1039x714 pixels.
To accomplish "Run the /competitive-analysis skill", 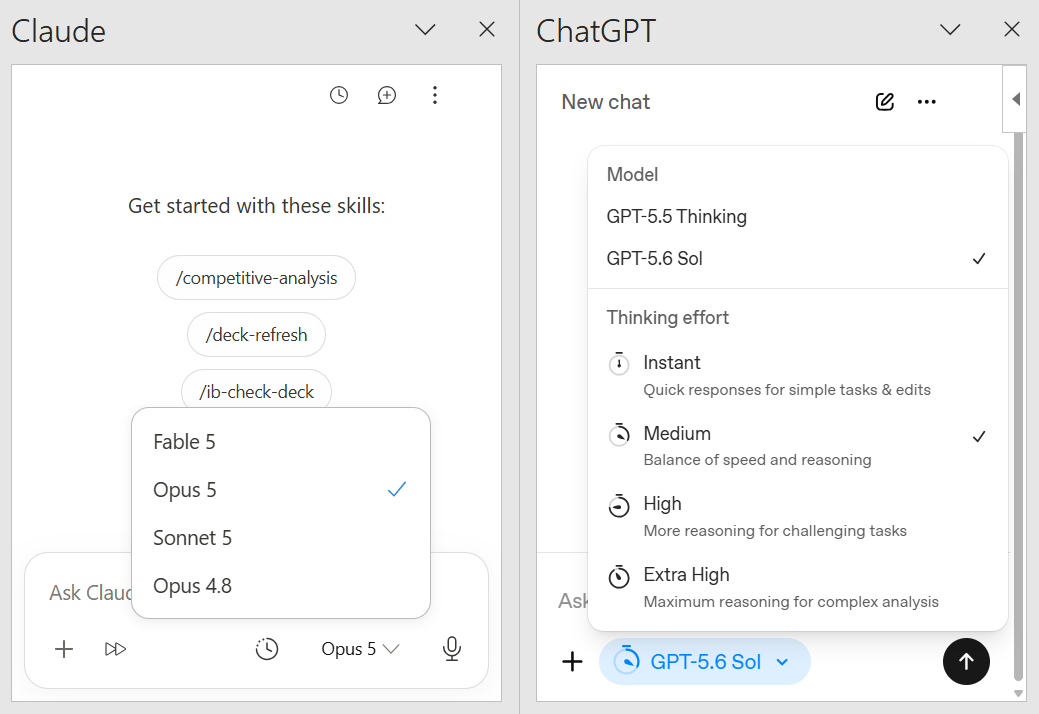I will [256, 278].
